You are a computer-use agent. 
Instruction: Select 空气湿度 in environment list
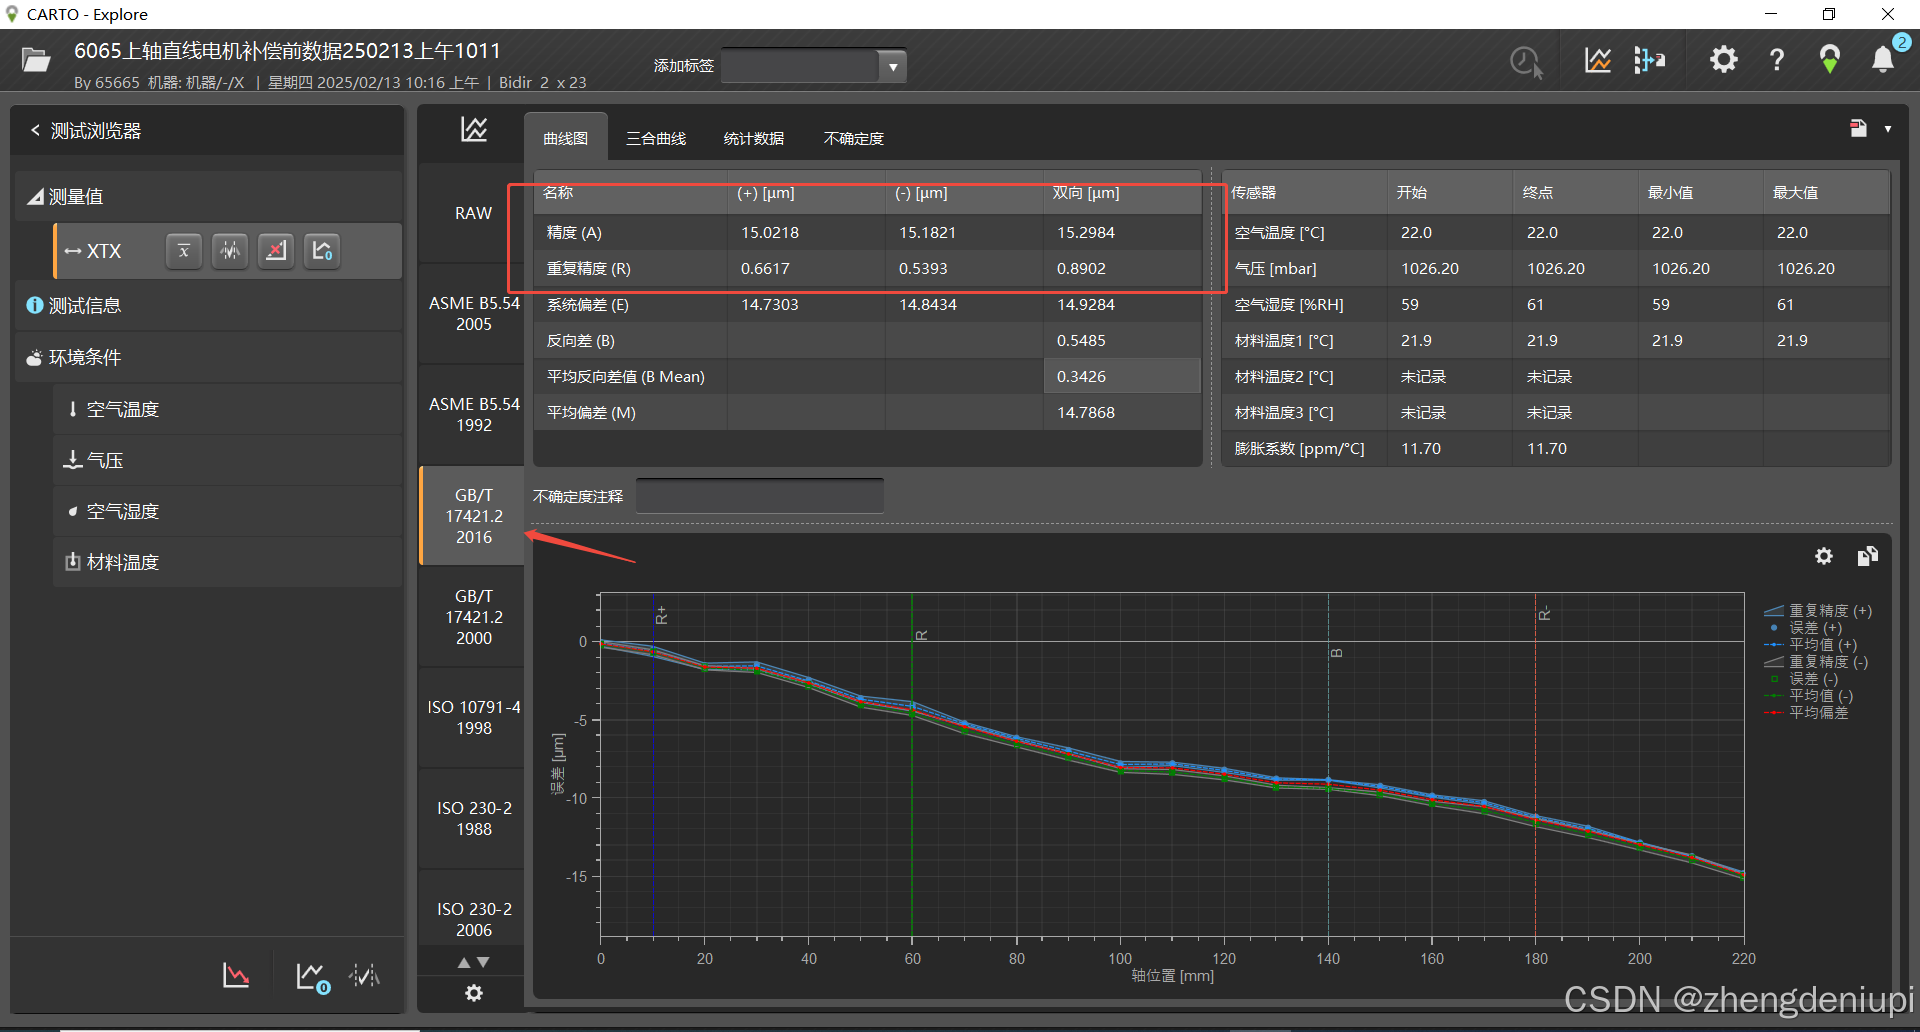(228, 512)
